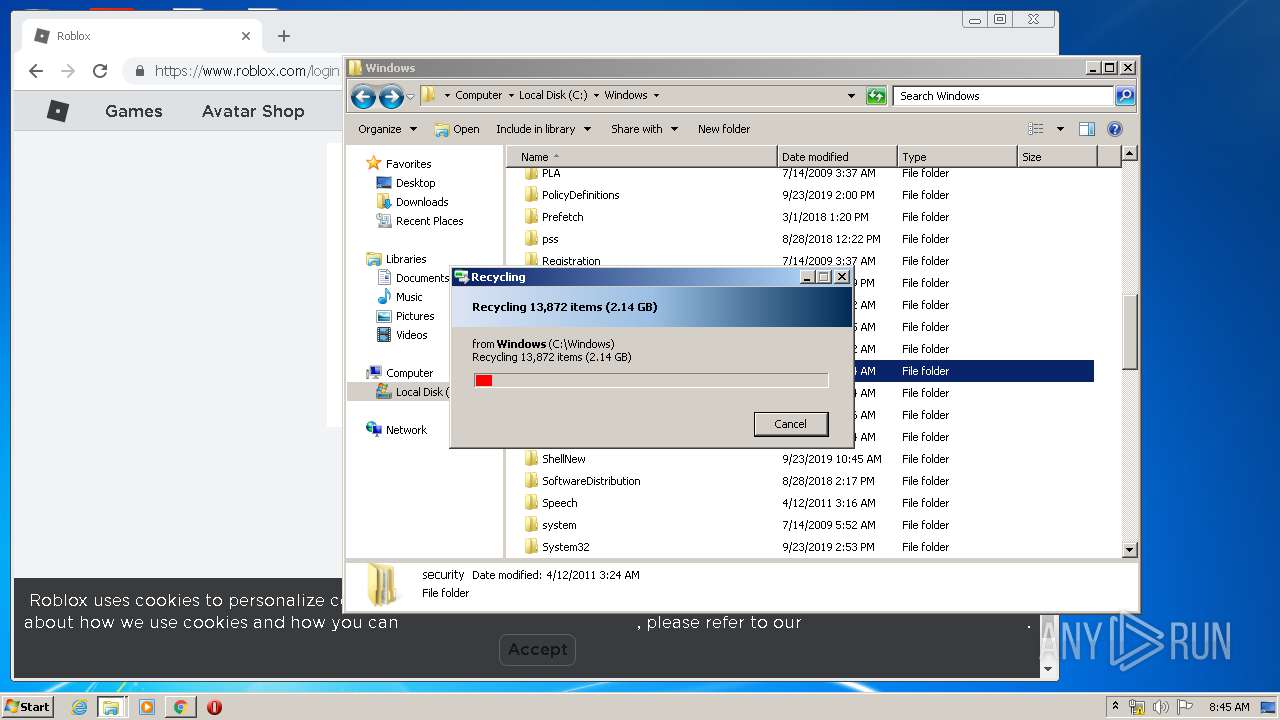The height and width of the screenshot is (720, 1280).
Task: Open the Explorer Help question mark
Action: coord(1115,129)
